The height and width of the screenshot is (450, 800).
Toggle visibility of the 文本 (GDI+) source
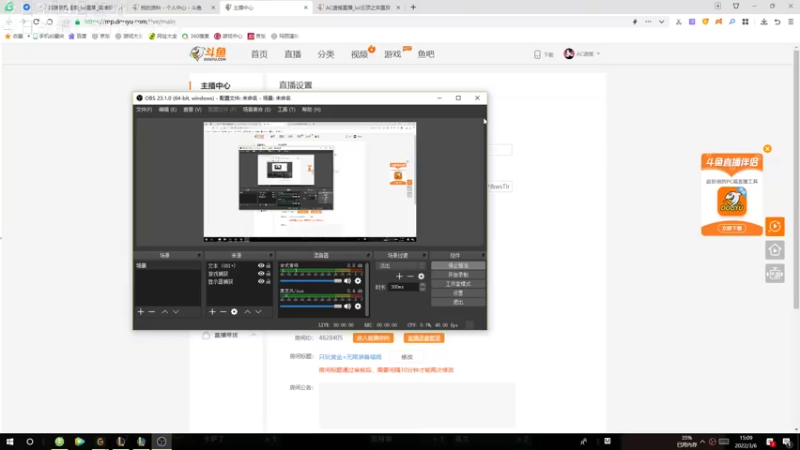tap(261, 266)
